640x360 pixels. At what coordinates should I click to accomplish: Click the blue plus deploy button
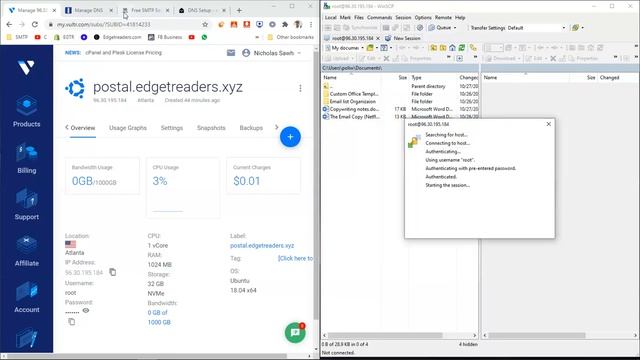tap(290, 137)
